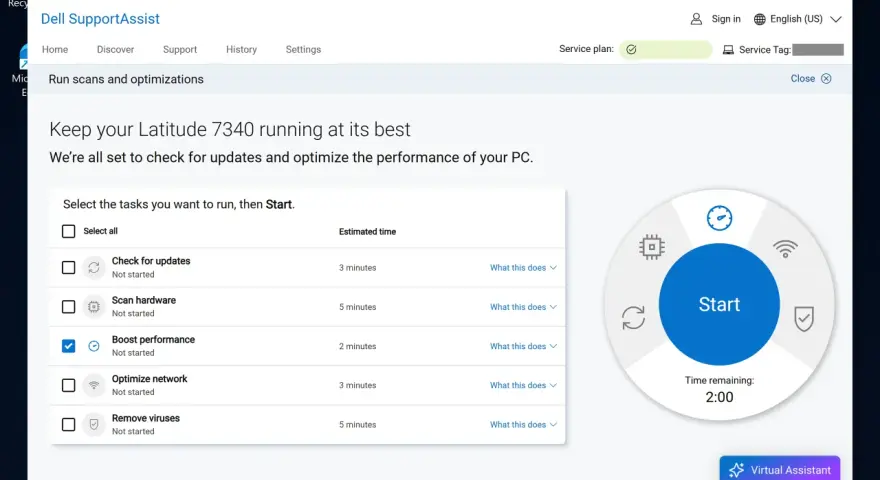Enable the Check for updates checkbox
Image resolution: width=880 pixels, height=480 pixels.
tap(68, 268)
